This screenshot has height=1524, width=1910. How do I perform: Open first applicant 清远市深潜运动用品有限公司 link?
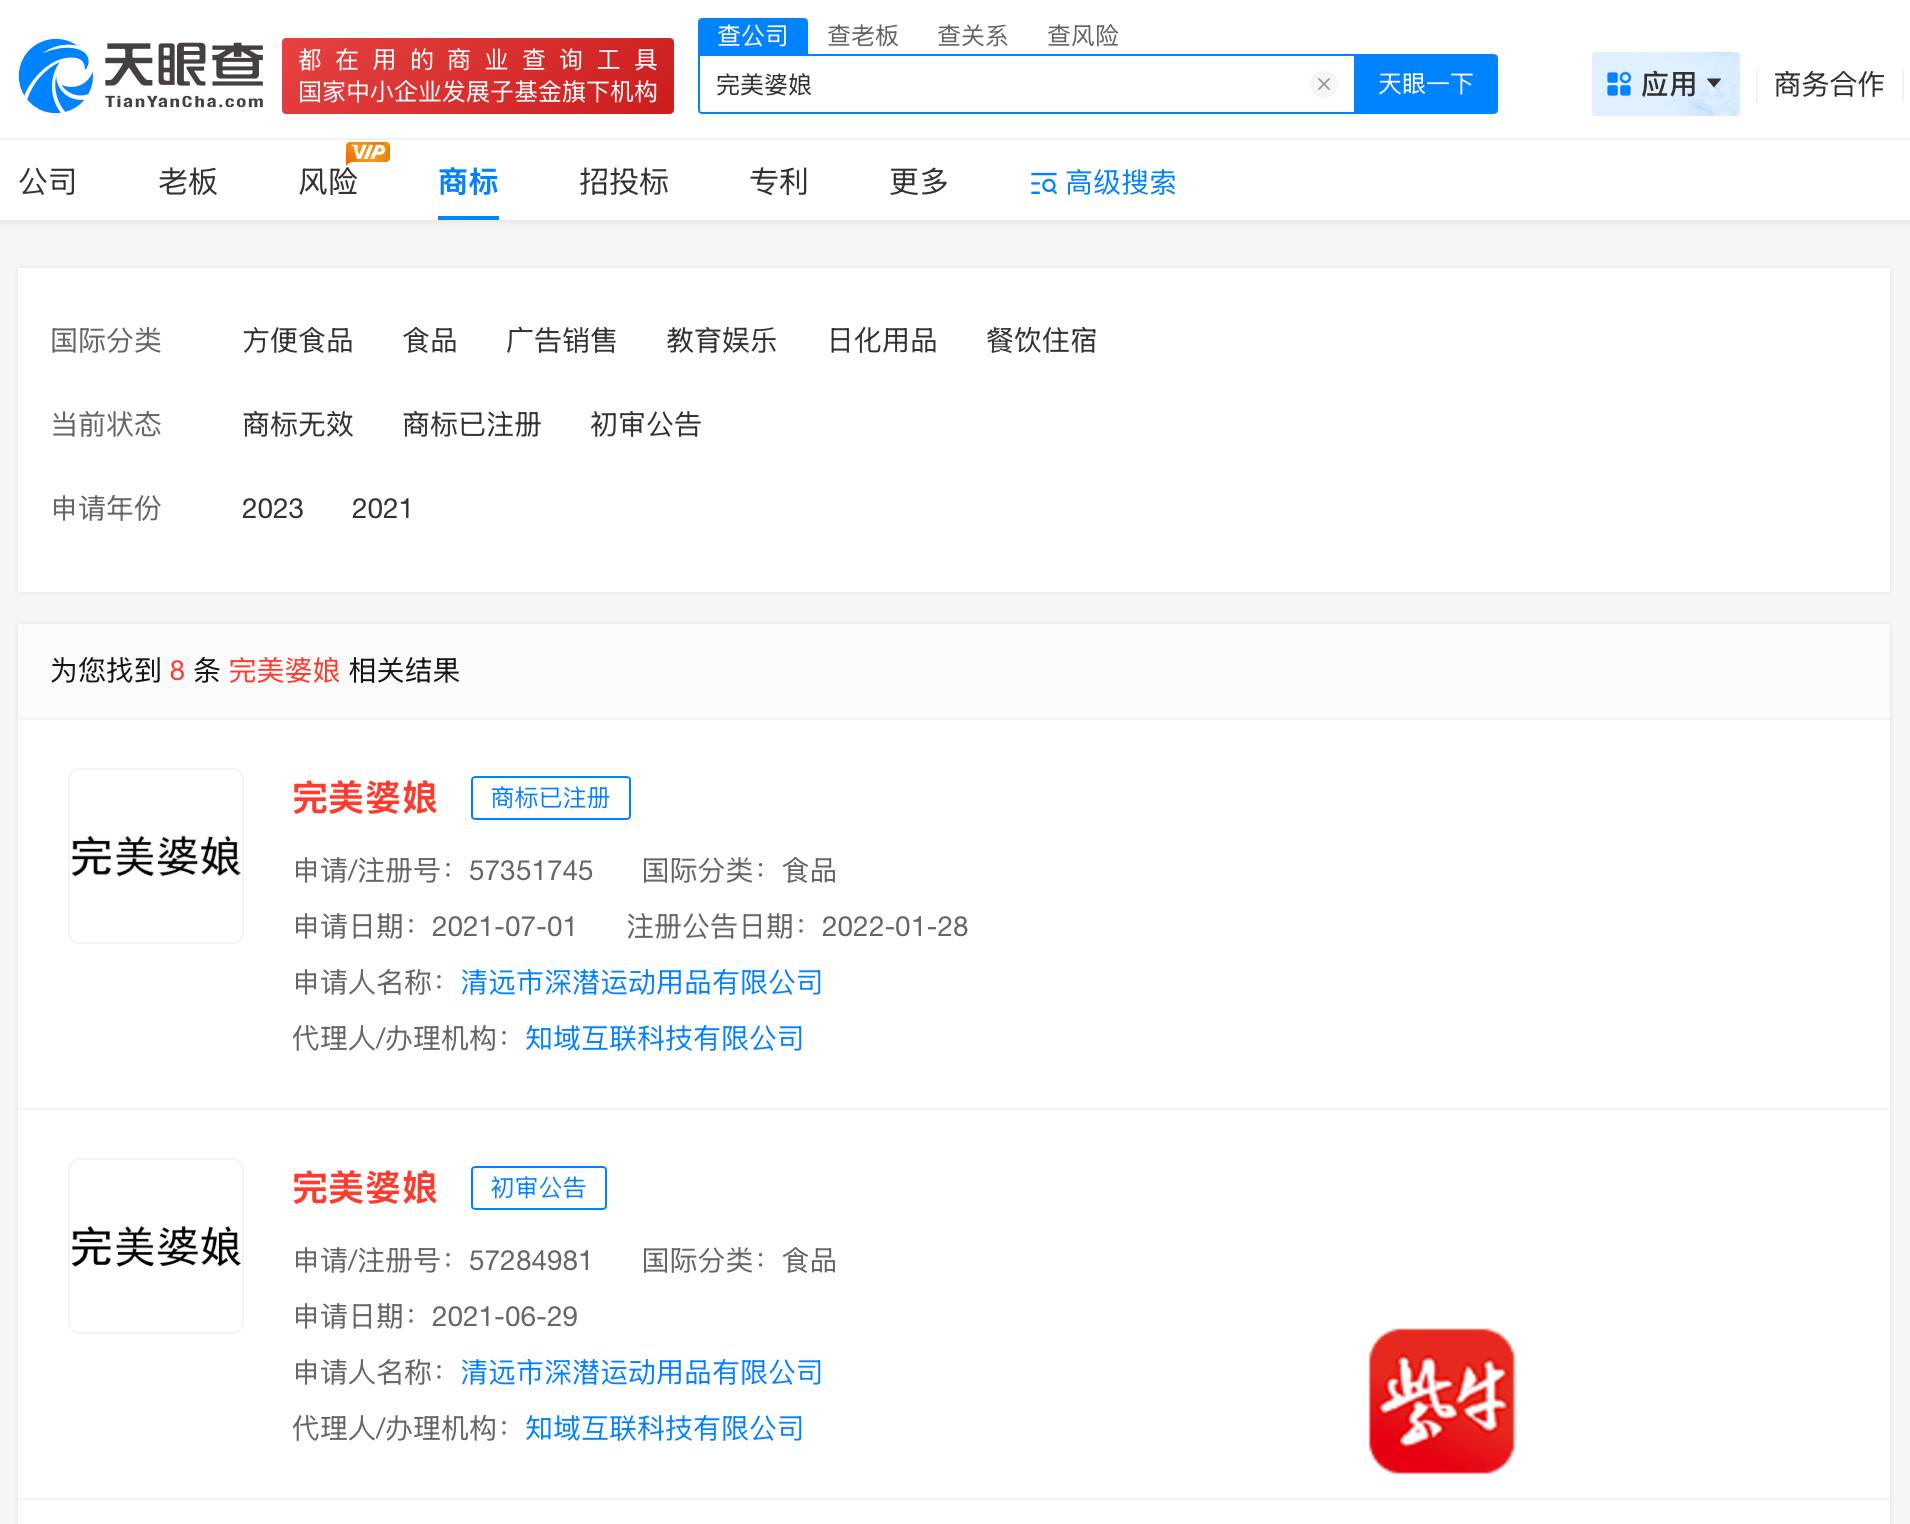[641, 983]
